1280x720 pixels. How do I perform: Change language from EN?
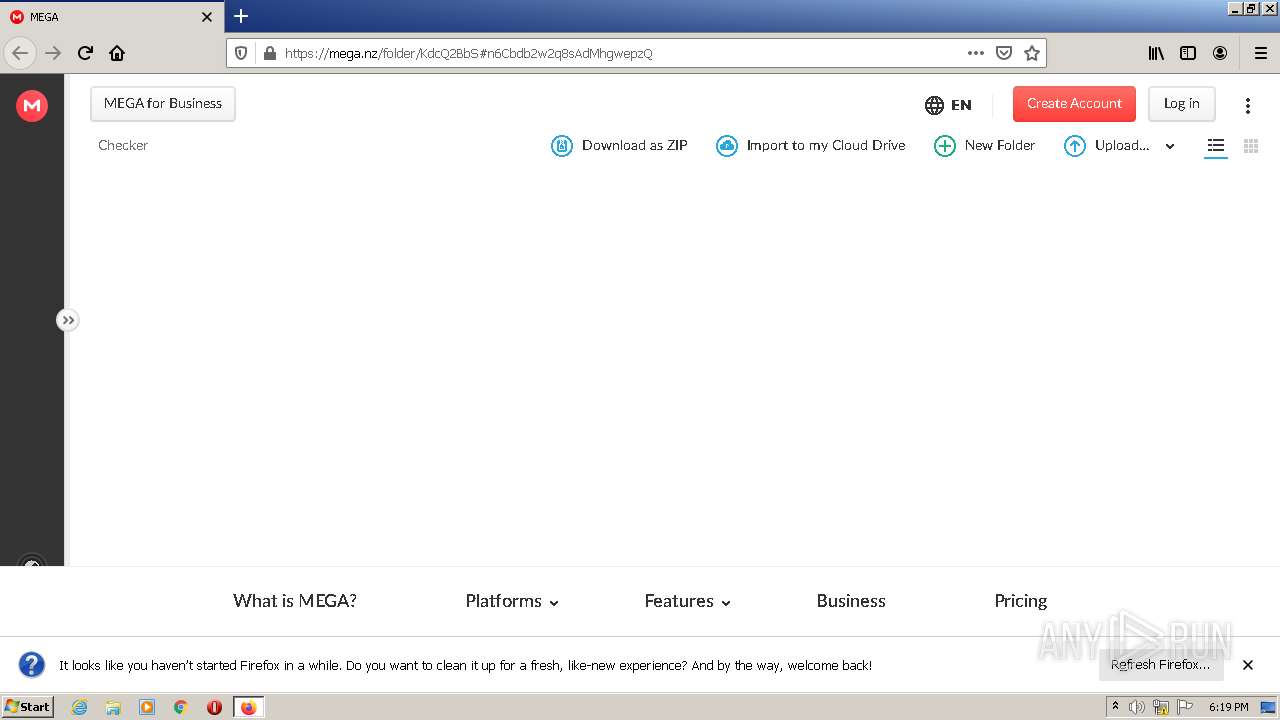tap(948, 105)
